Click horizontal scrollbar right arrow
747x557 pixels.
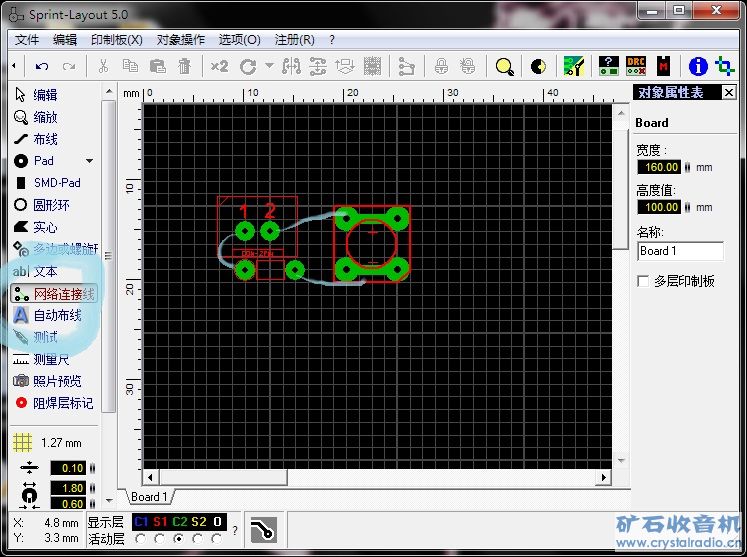[604, 477]
